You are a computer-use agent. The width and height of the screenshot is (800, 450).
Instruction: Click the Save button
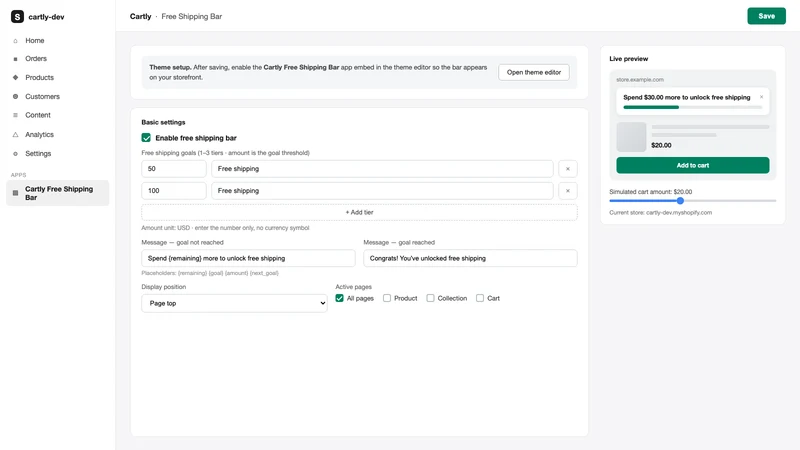pos(766,16)
